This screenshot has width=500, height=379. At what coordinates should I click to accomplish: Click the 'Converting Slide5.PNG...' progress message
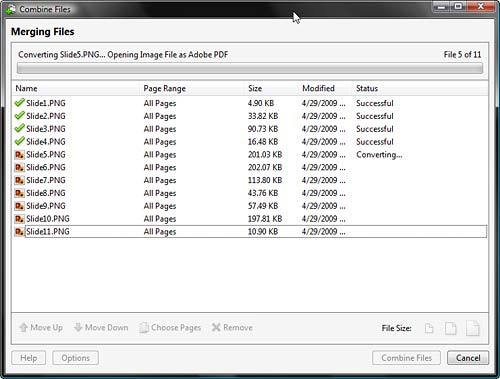tap(123, 55)
